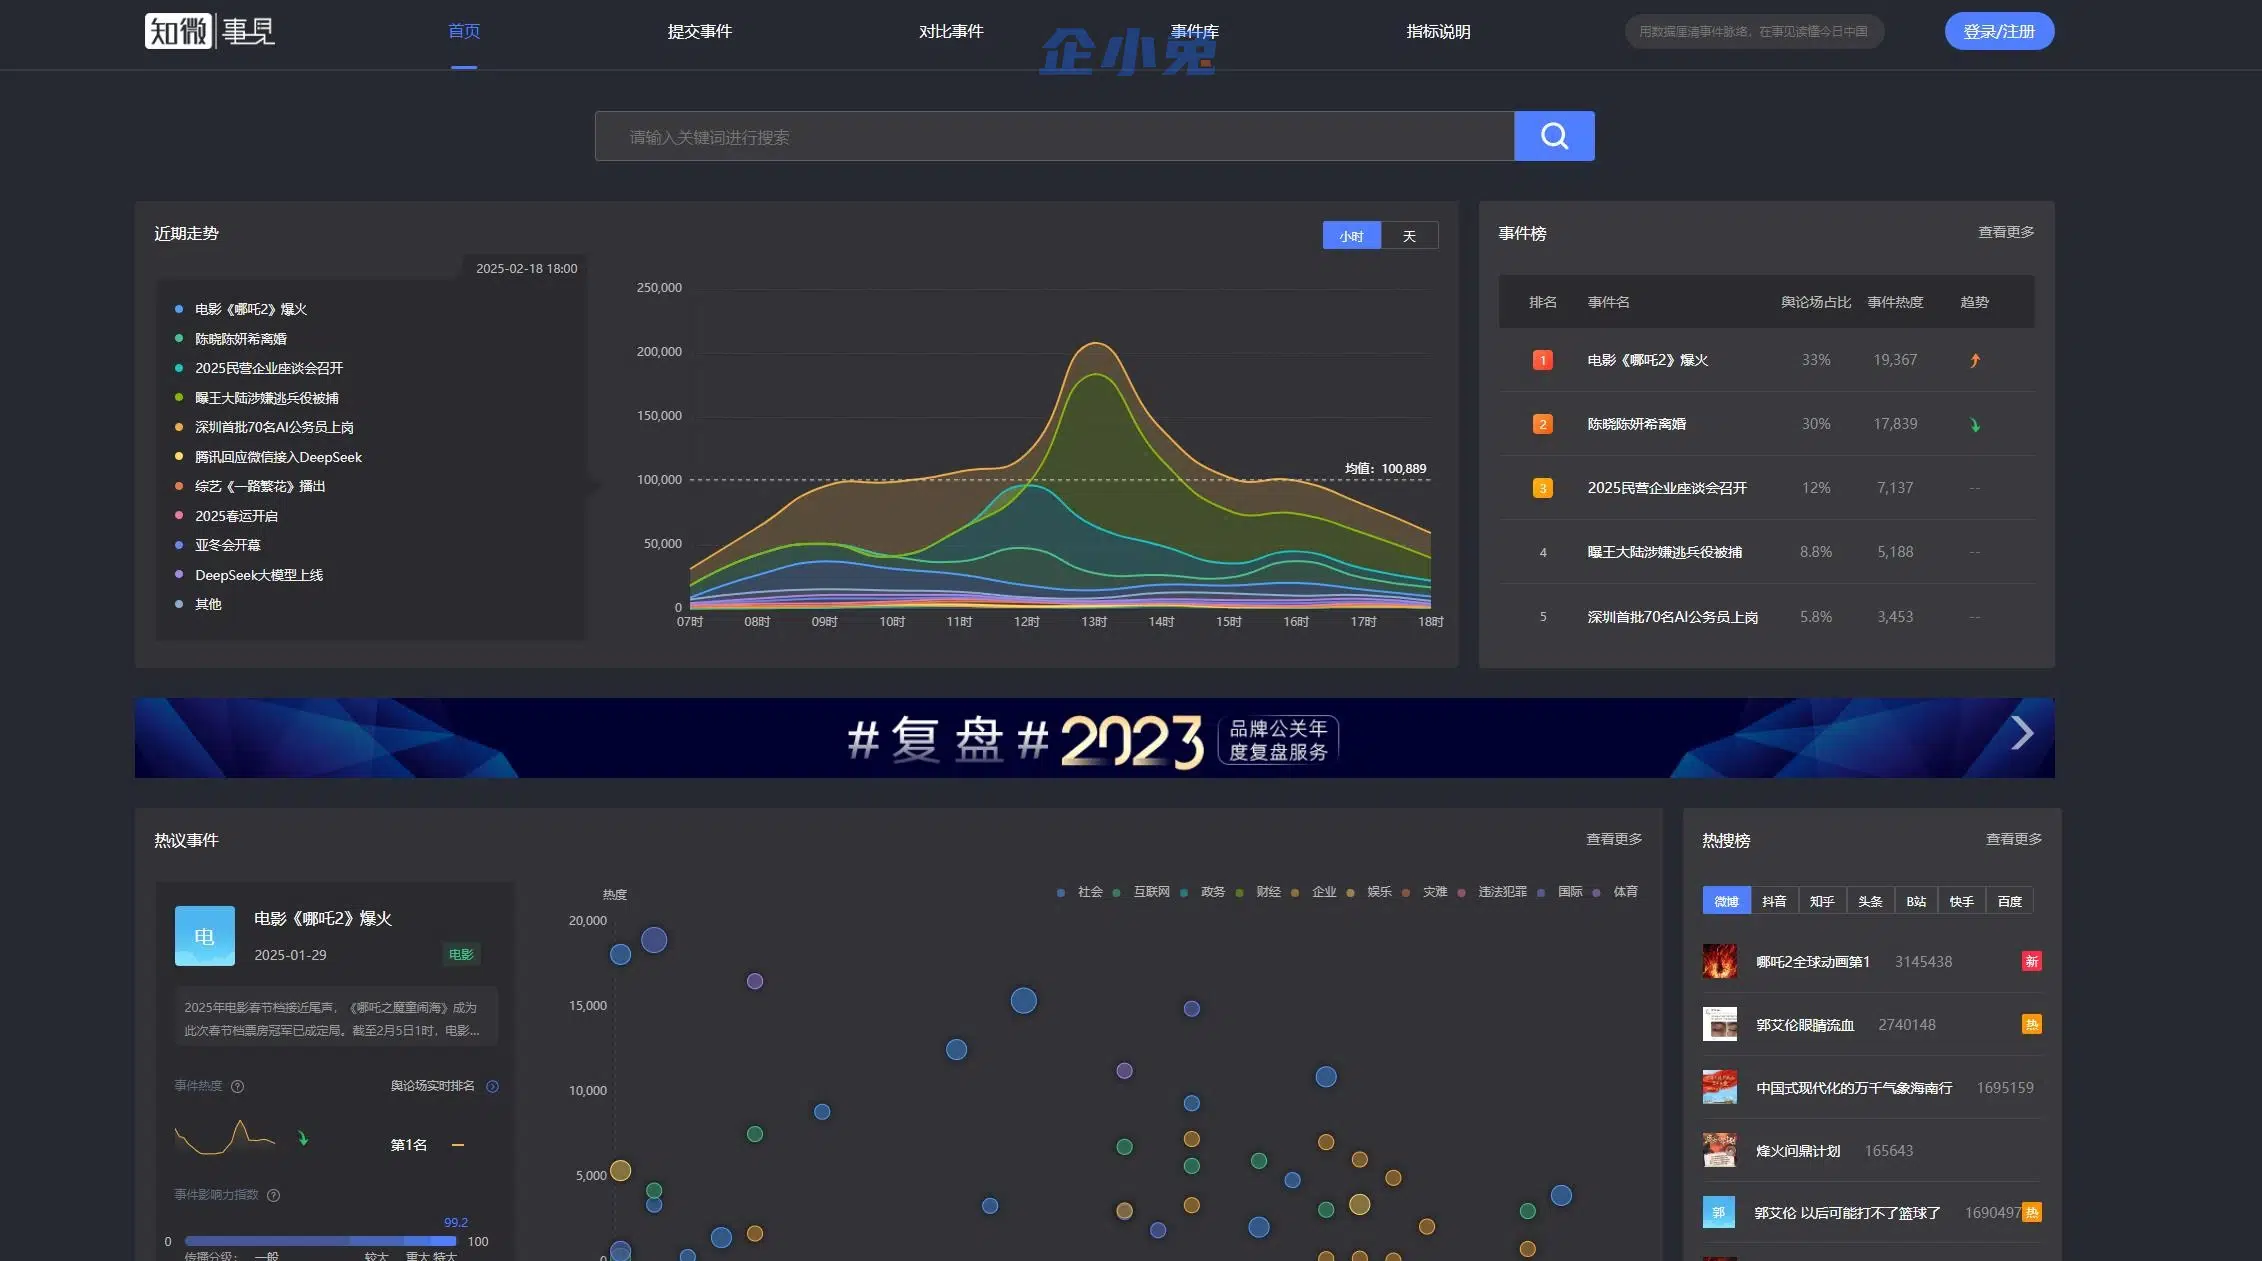The height and width of the screenshot is (1261, 2262).
Task: Select 抖音 hot search tab
Action: (x=1775, y=901)
